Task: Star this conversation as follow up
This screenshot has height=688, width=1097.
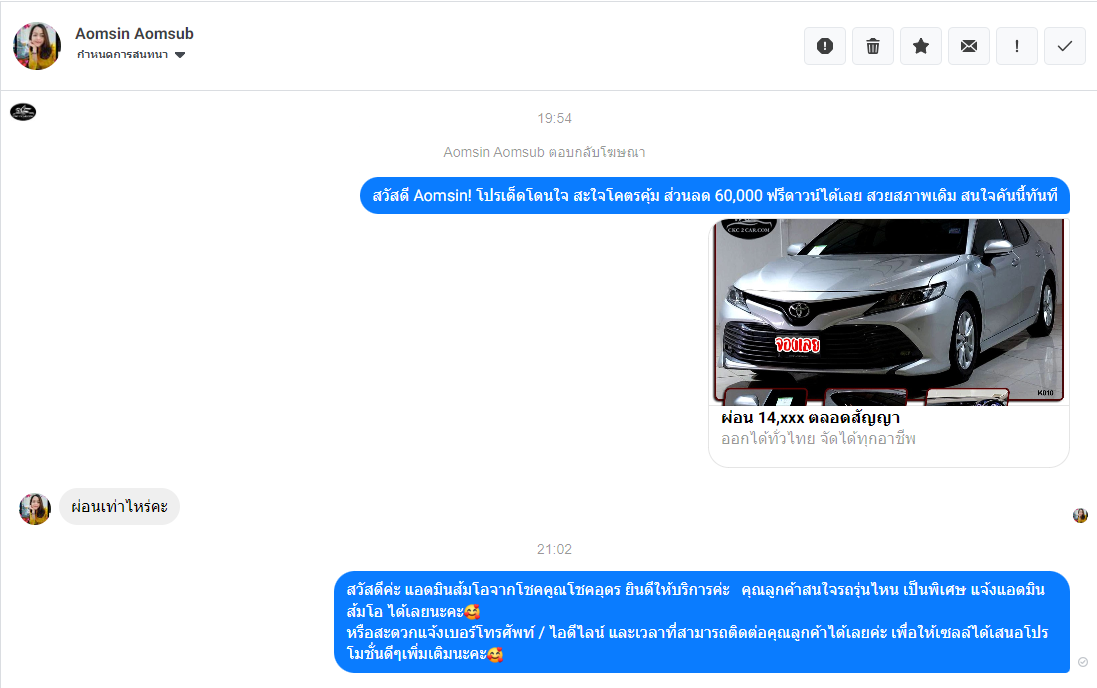Action: (x=921, y=46)
